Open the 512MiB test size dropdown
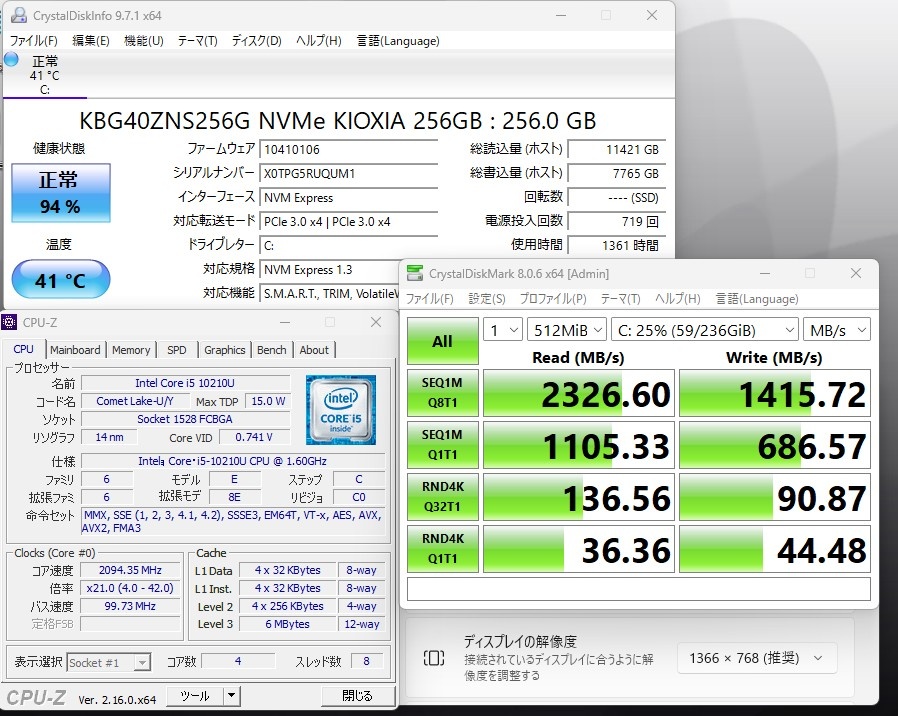Image resolution: width=898 pixels, height=716 pixels. pos(567,330)
